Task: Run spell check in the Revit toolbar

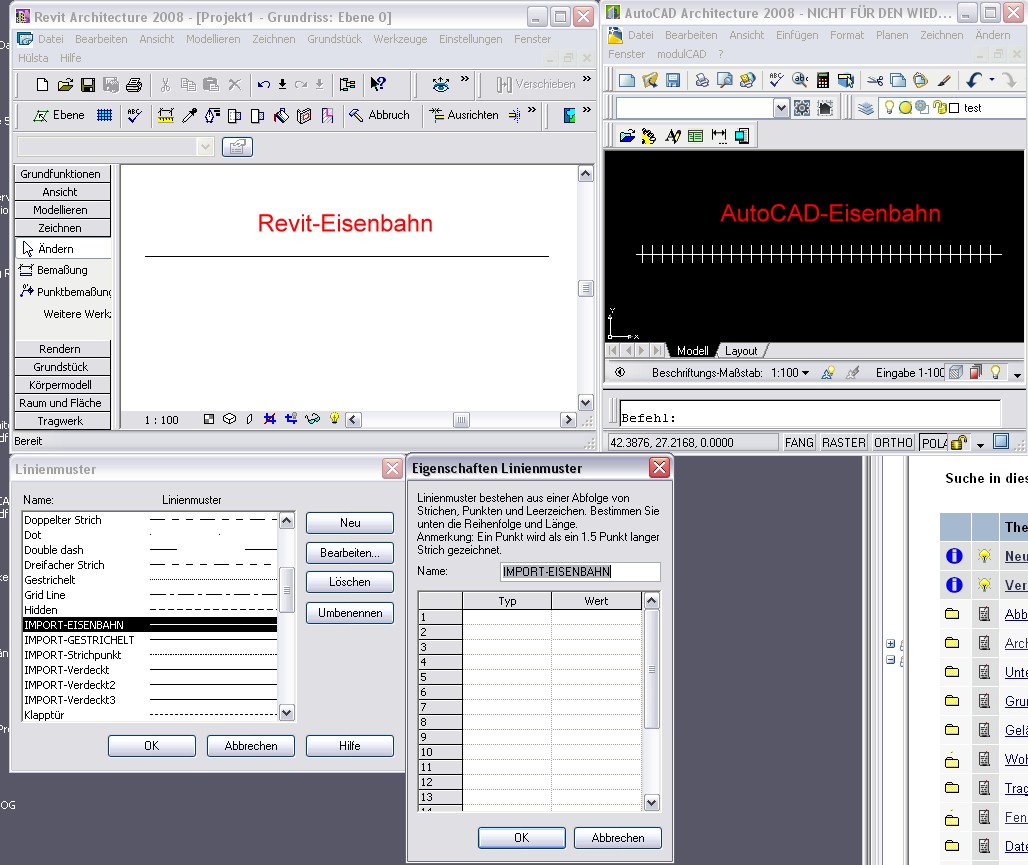Action: (134, 115)
